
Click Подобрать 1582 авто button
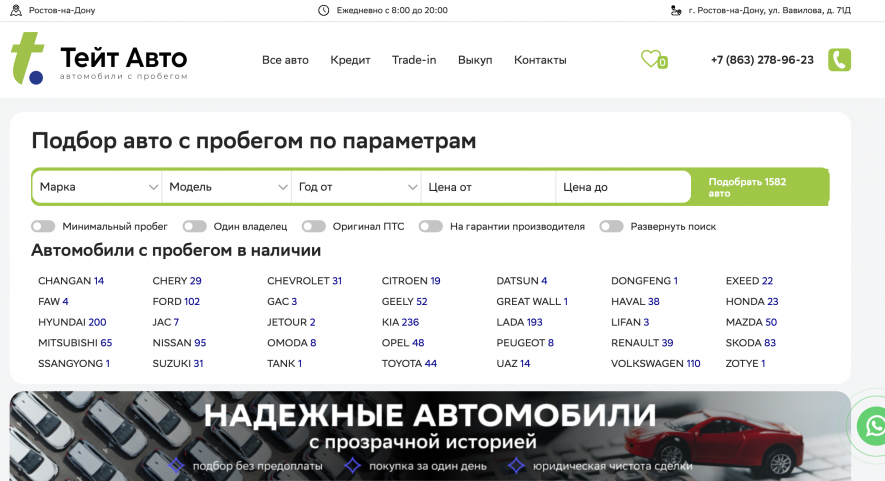[x=760, y=187]
